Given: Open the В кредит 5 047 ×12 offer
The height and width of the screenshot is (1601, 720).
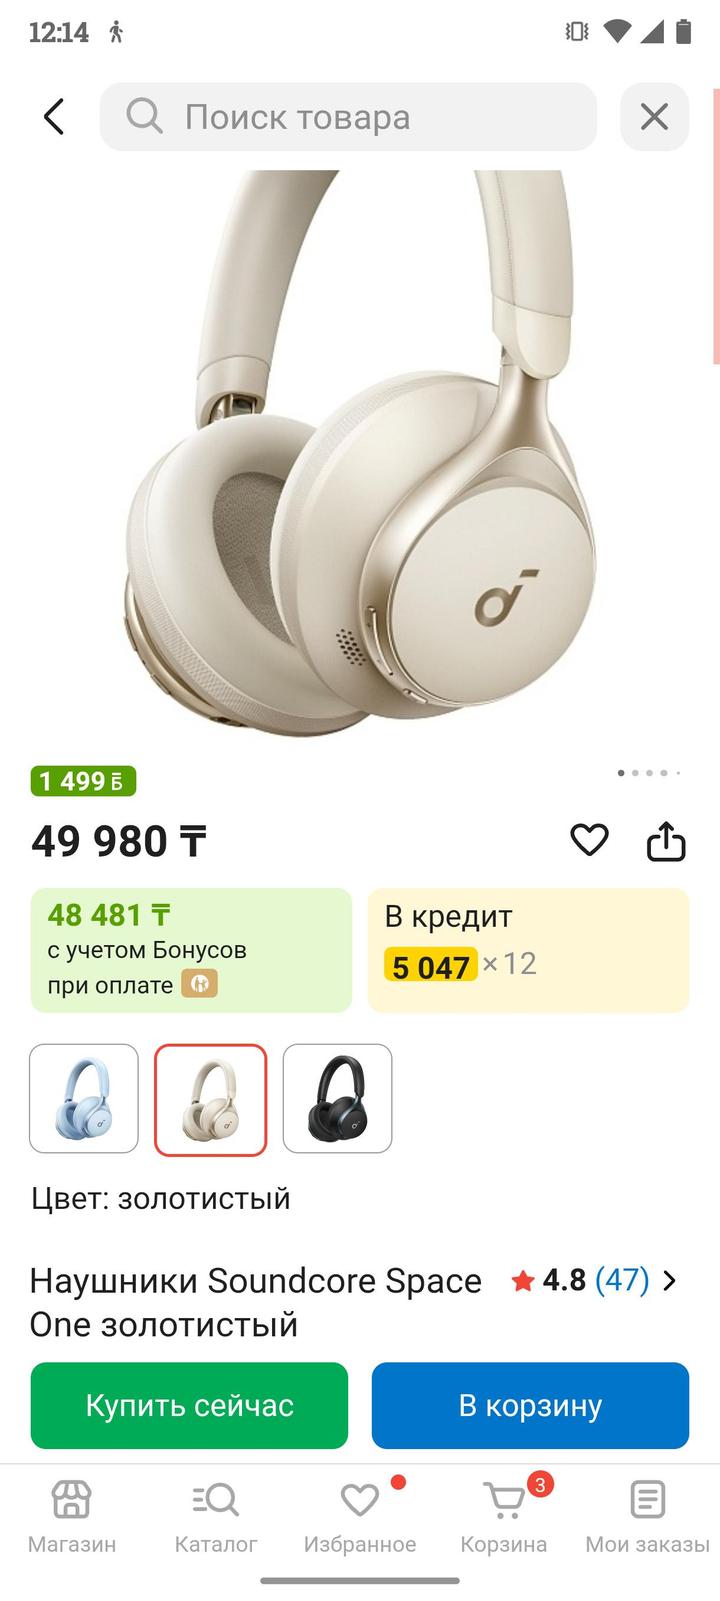Looking at the screenshot, I should click(x=529, y=950).
